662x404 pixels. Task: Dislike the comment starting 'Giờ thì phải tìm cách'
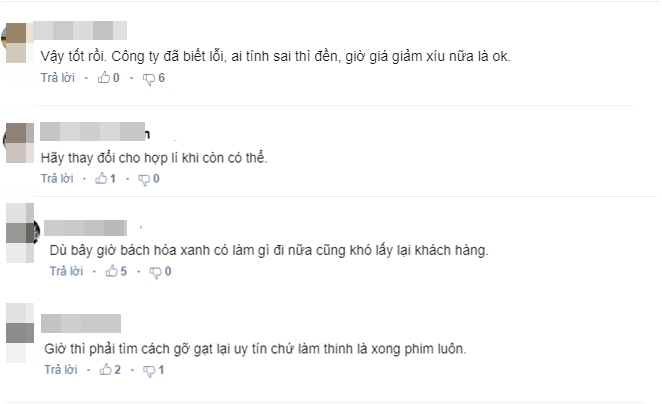(149, 371)
